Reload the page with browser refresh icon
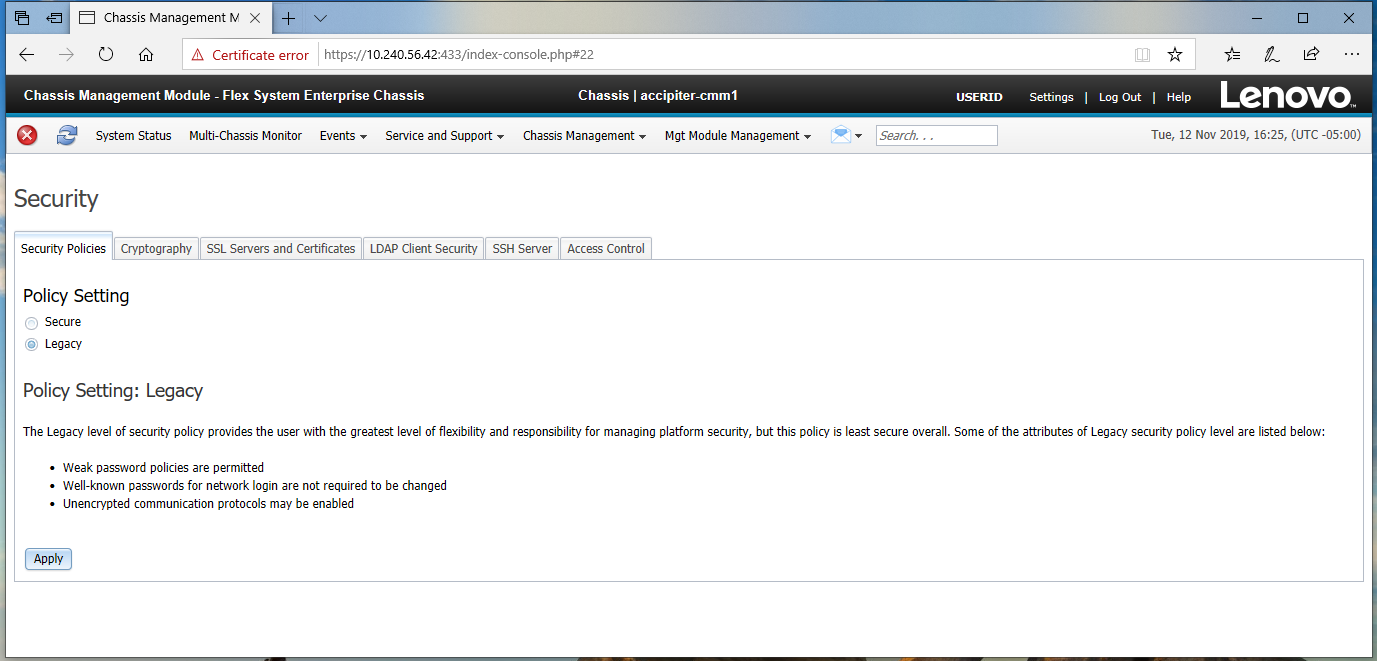1377x661 pixels. 106,55
